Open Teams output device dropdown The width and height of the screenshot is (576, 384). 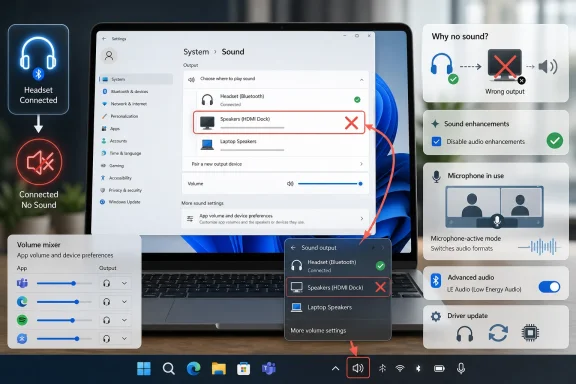coord(115,283)
